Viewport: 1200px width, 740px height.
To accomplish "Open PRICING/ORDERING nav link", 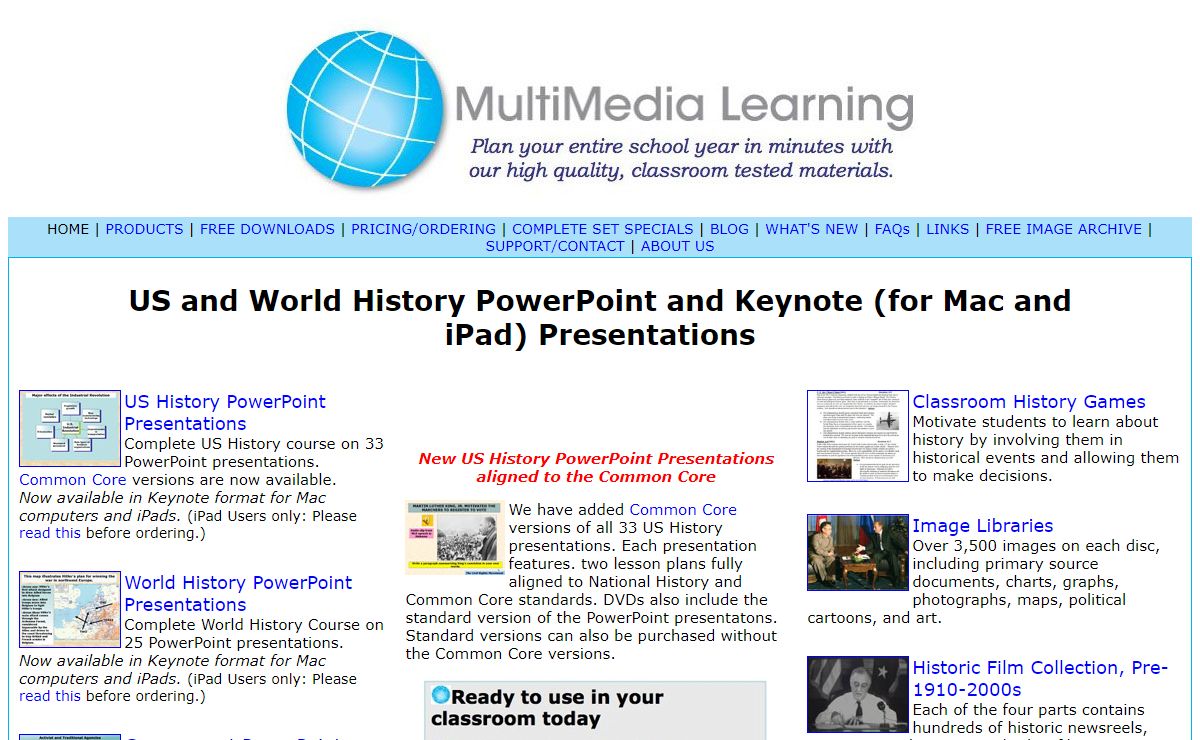I will click(423, 229).
